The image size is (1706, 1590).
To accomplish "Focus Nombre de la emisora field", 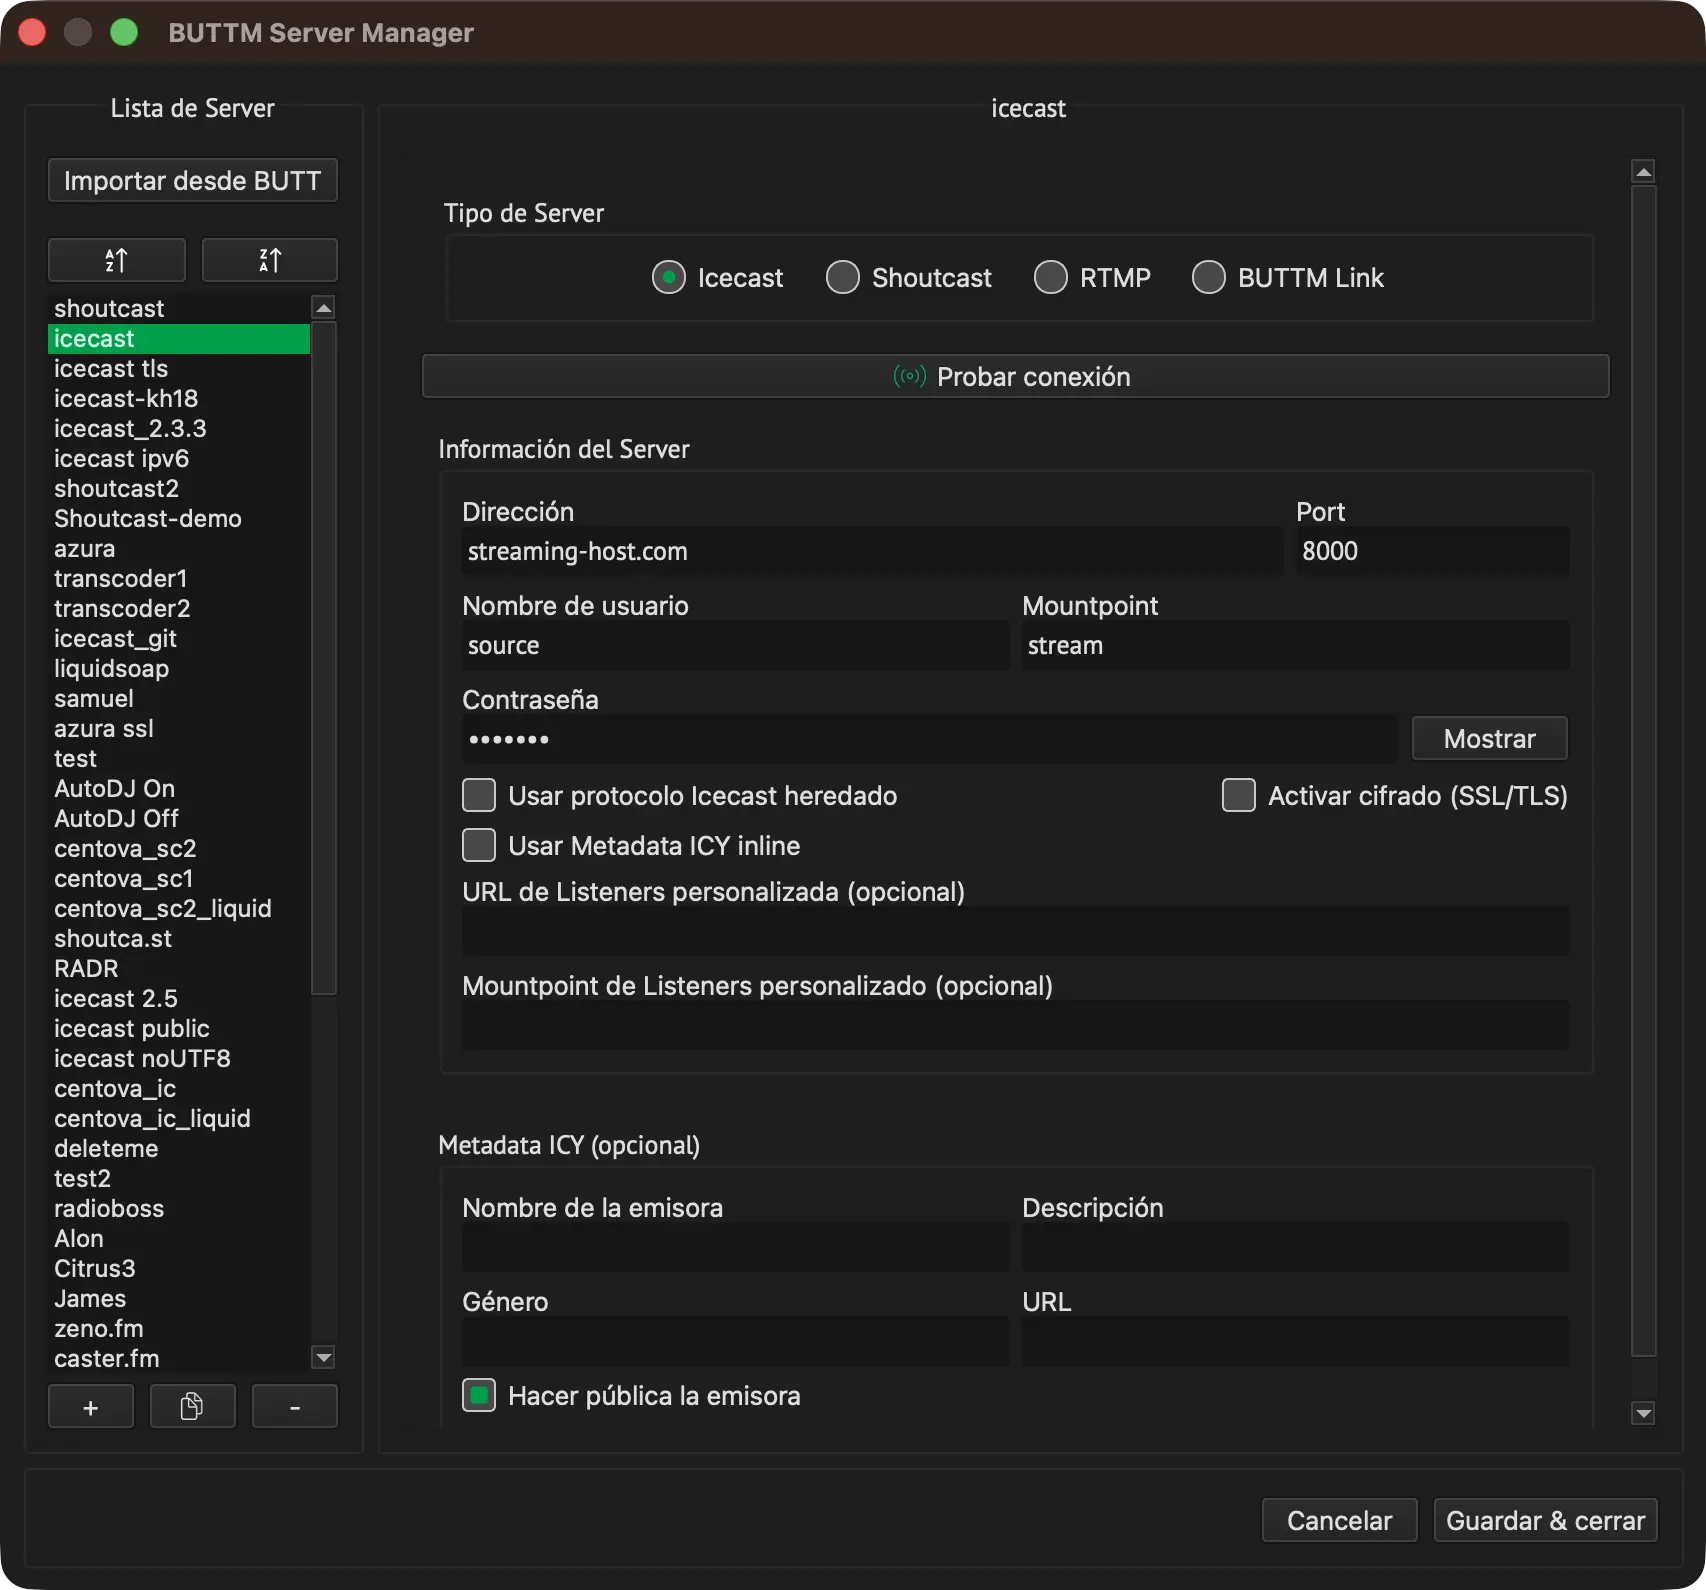I will point(735,1247).
